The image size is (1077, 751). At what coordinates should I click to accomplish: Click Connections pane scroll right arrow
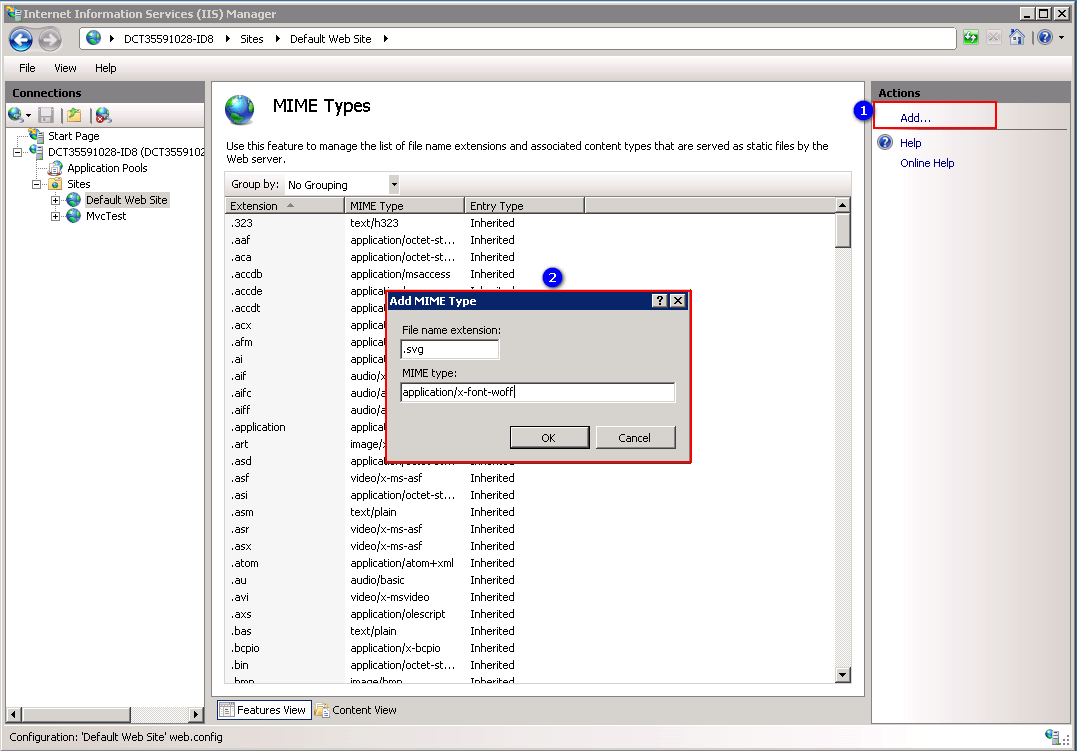196,715
